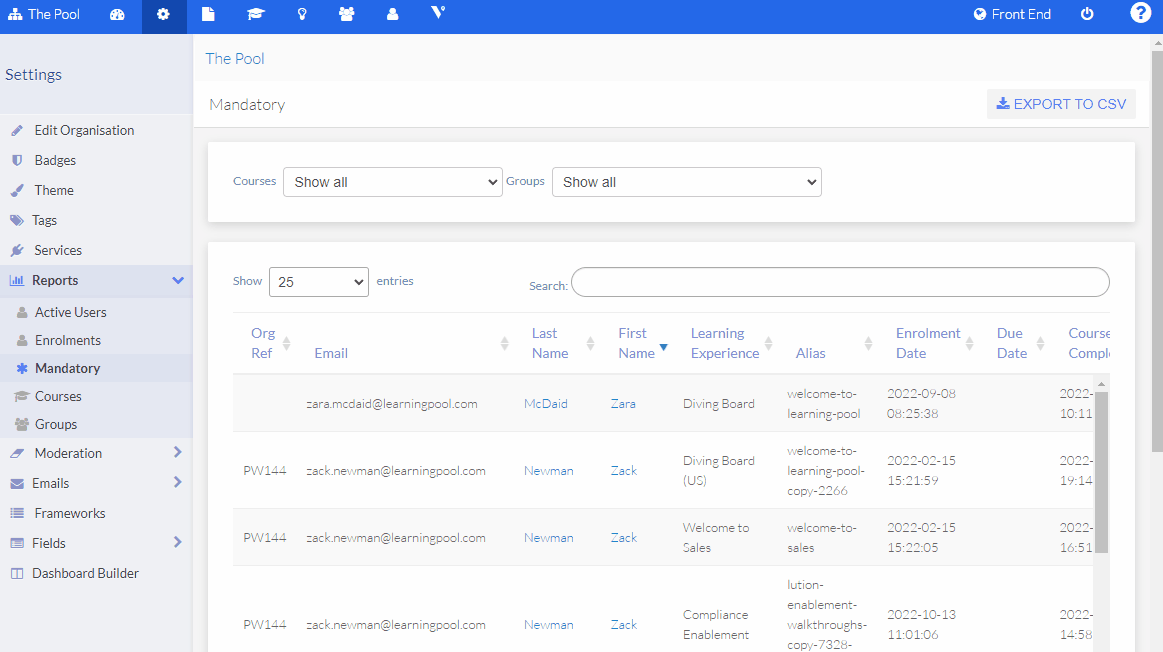Screen dimensions: 1163x652
Task: Click the lightbulb icon in top bar
Action: tap(302, 15)
